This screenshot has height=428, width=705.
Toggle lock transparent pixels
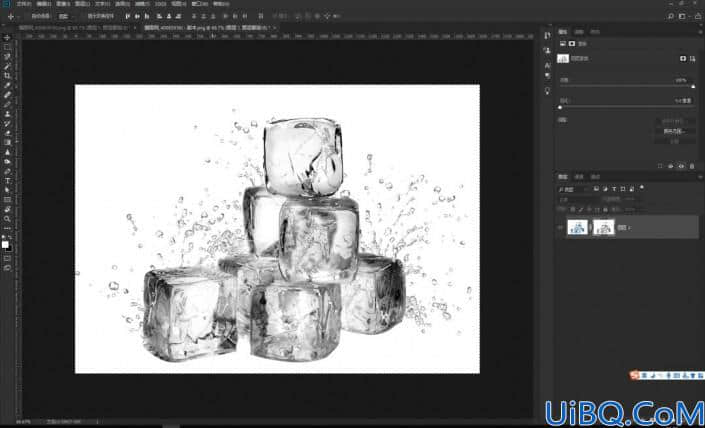pyautogui.click(x=572, y=210)
